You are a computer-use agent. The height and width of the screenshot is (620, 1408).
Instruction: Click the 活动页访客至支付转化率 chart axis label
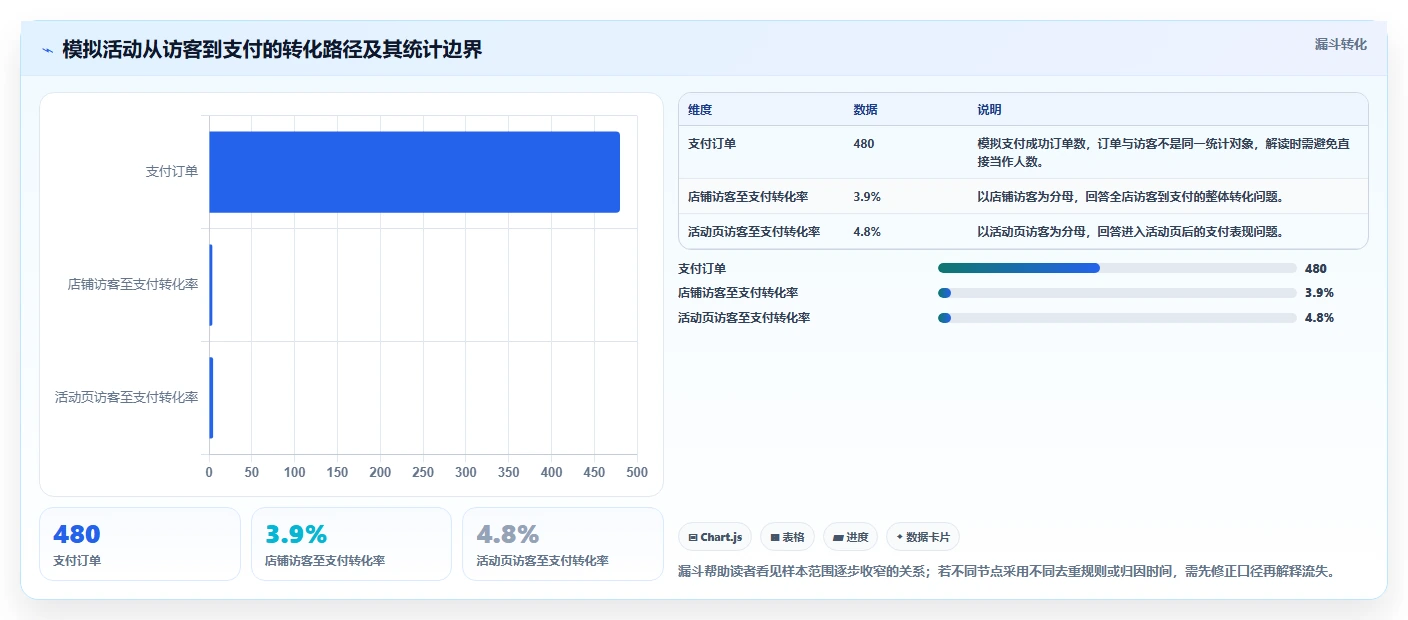(x=127, y=398)
